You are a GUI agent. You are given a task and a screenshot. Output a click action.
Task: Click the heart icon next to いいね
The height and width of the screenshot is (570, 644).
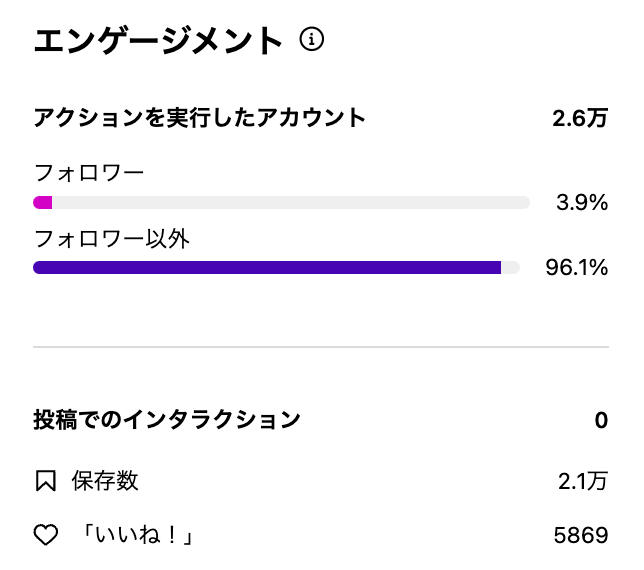pyautogui.click(x=46, y=536)
